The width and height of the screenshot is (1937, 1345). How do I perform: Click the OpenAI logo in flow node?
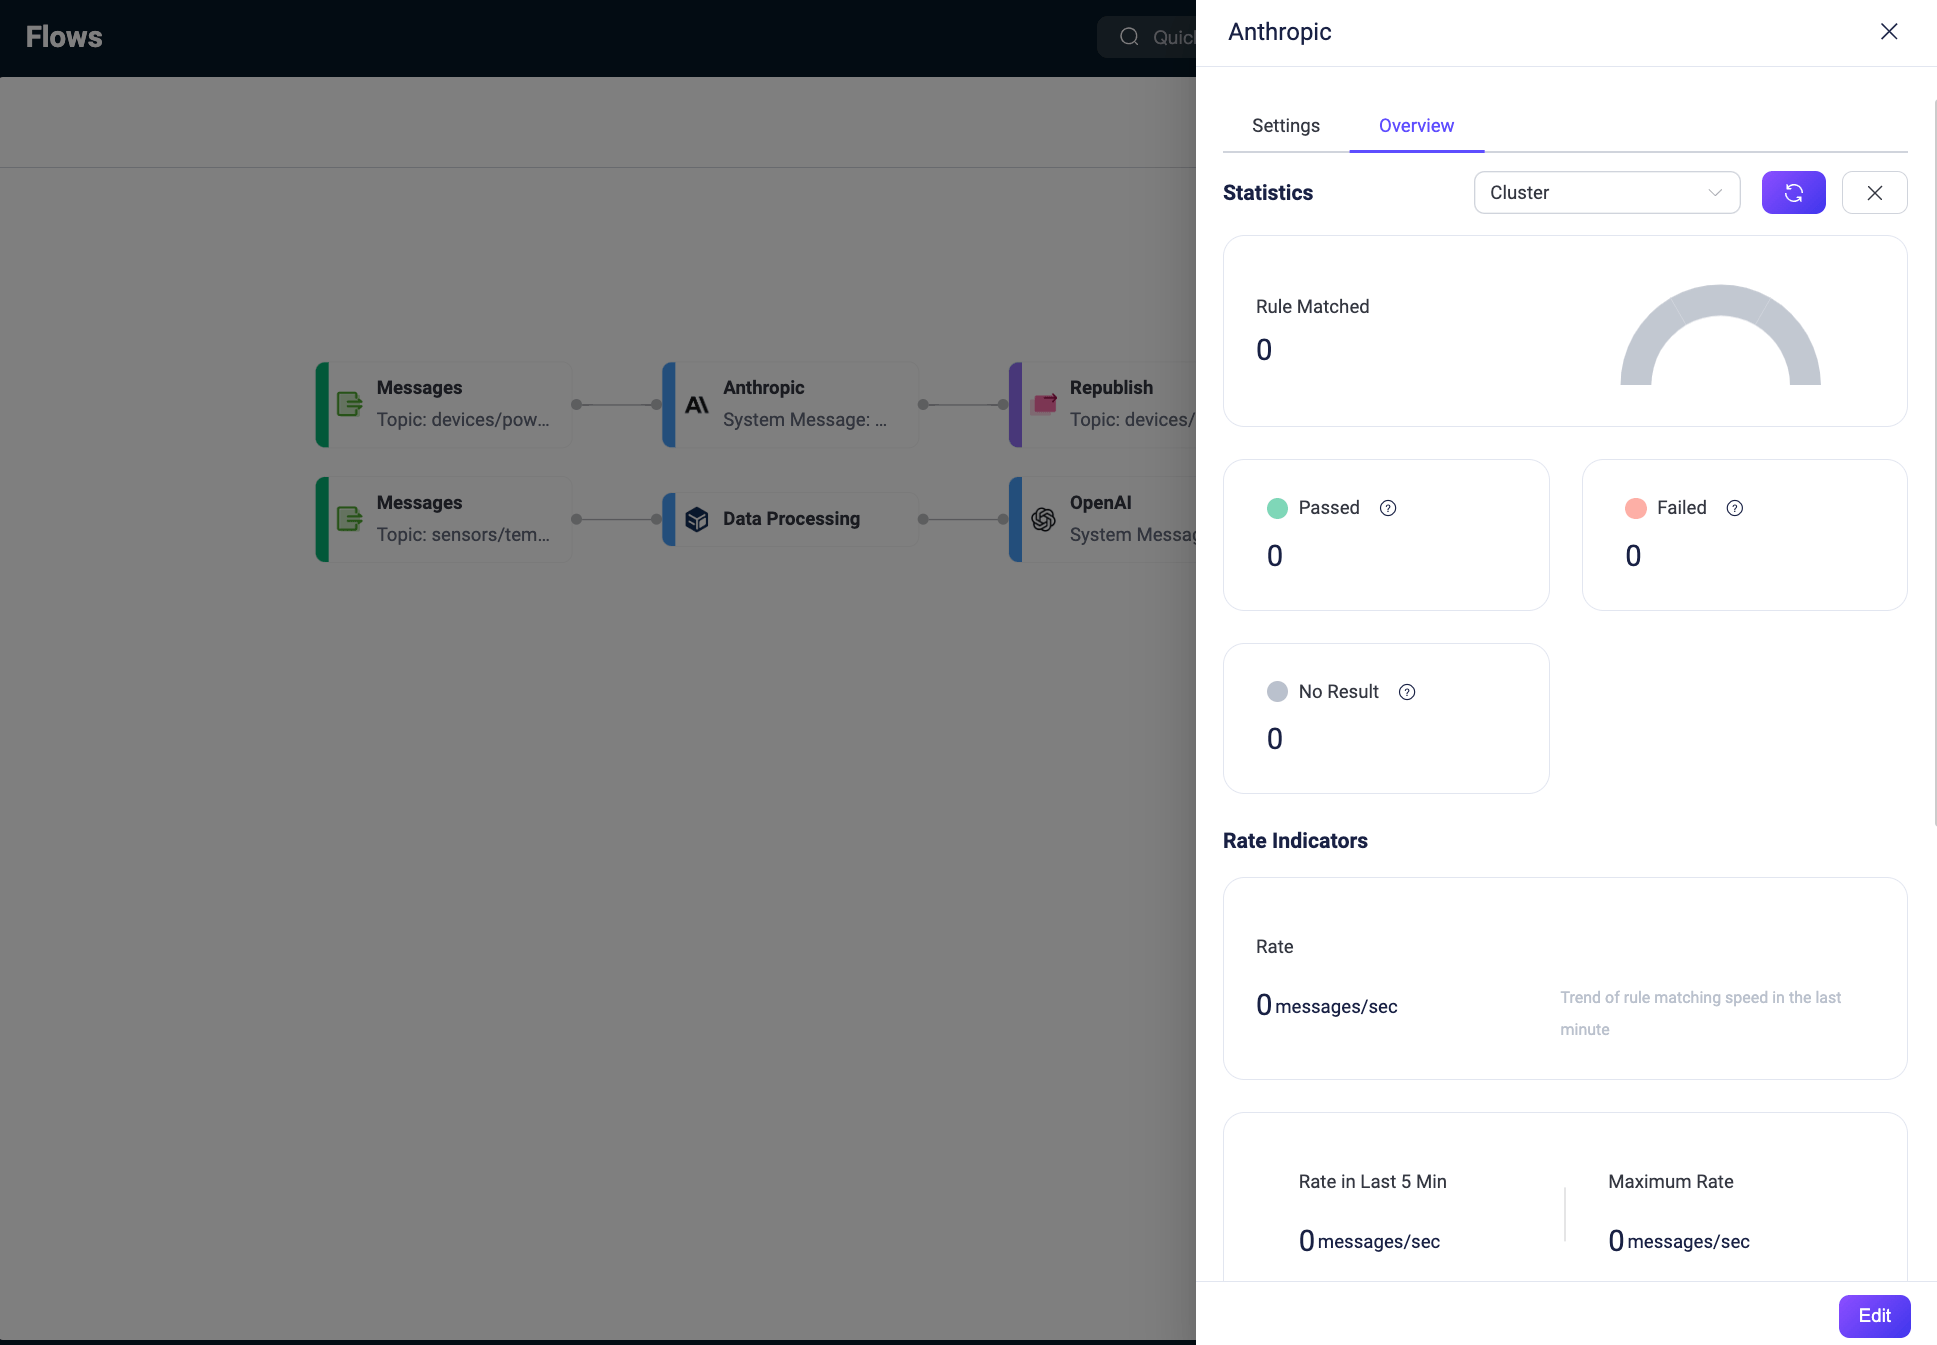click(1044, 519)
